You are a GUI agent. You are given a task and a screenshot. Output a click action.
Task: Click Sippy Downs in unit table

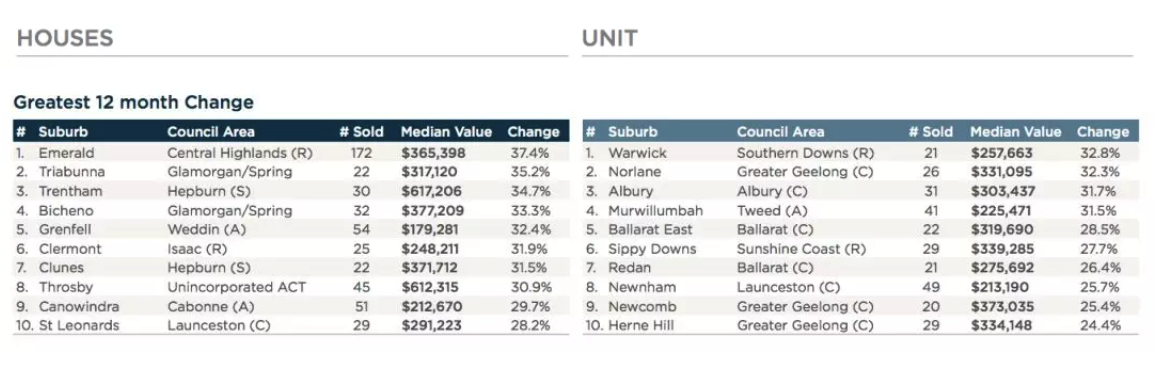652,249
